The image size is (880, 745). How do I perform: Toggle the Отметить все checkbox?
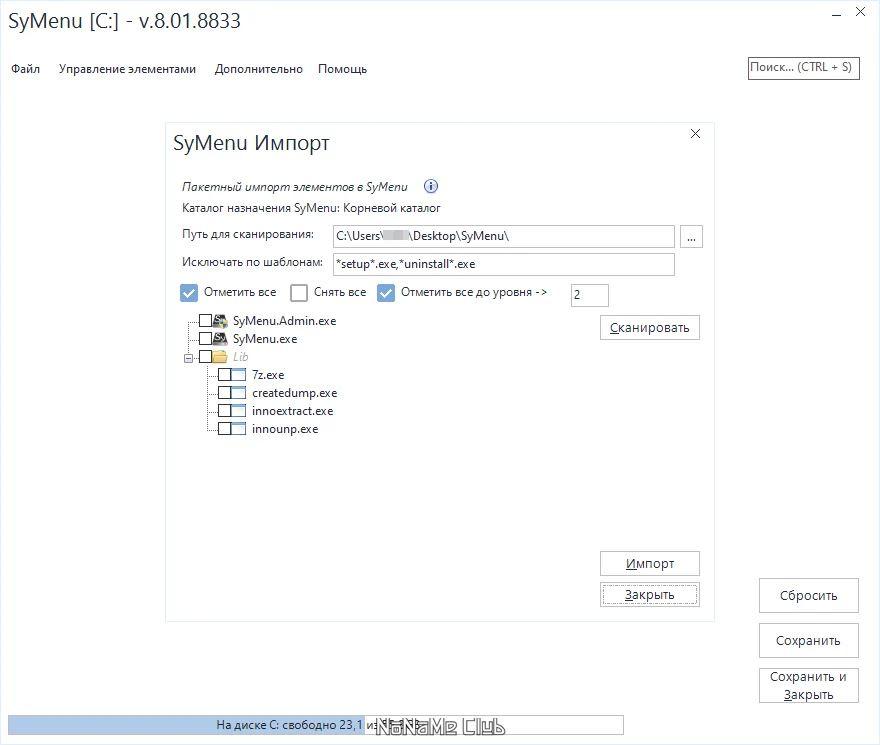coord(189,292)
